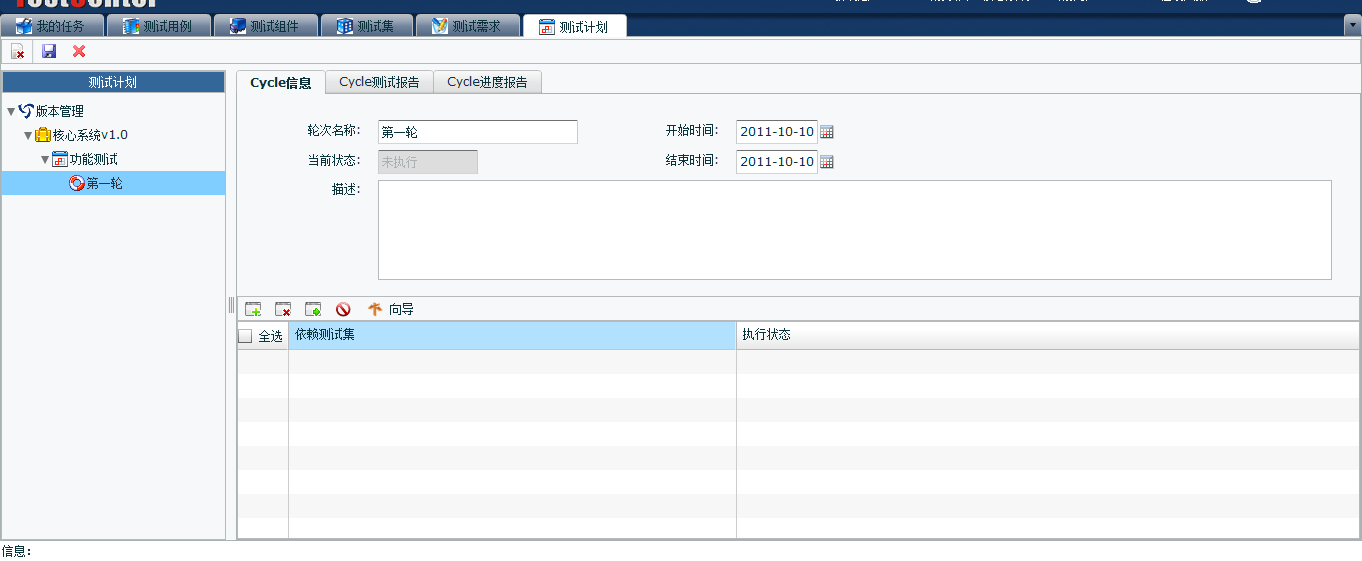Select 第一轮 in the test plan tree
The height and width of the screenshot is (561, 1362).
coord(105,183)
